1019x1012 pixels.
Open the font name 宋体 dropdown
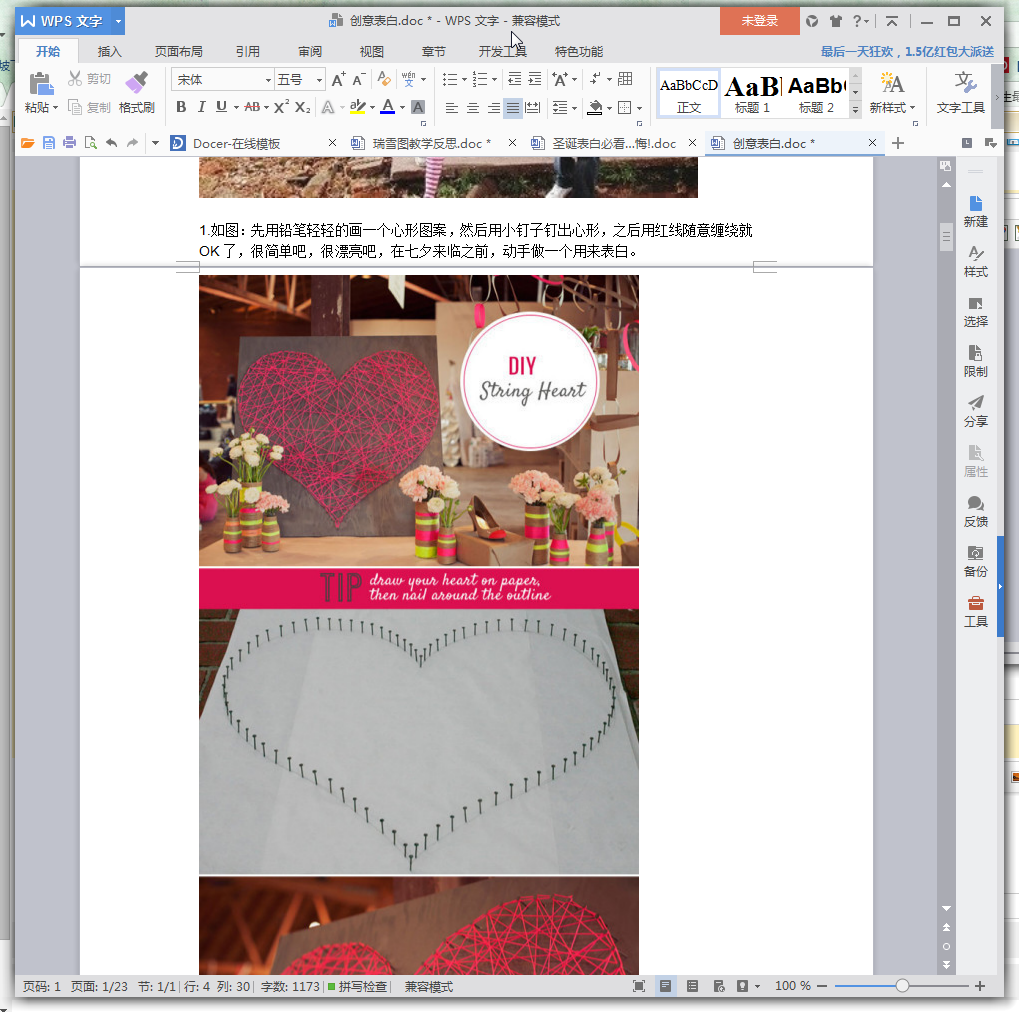pyautogui.click(x=268, y=80)
